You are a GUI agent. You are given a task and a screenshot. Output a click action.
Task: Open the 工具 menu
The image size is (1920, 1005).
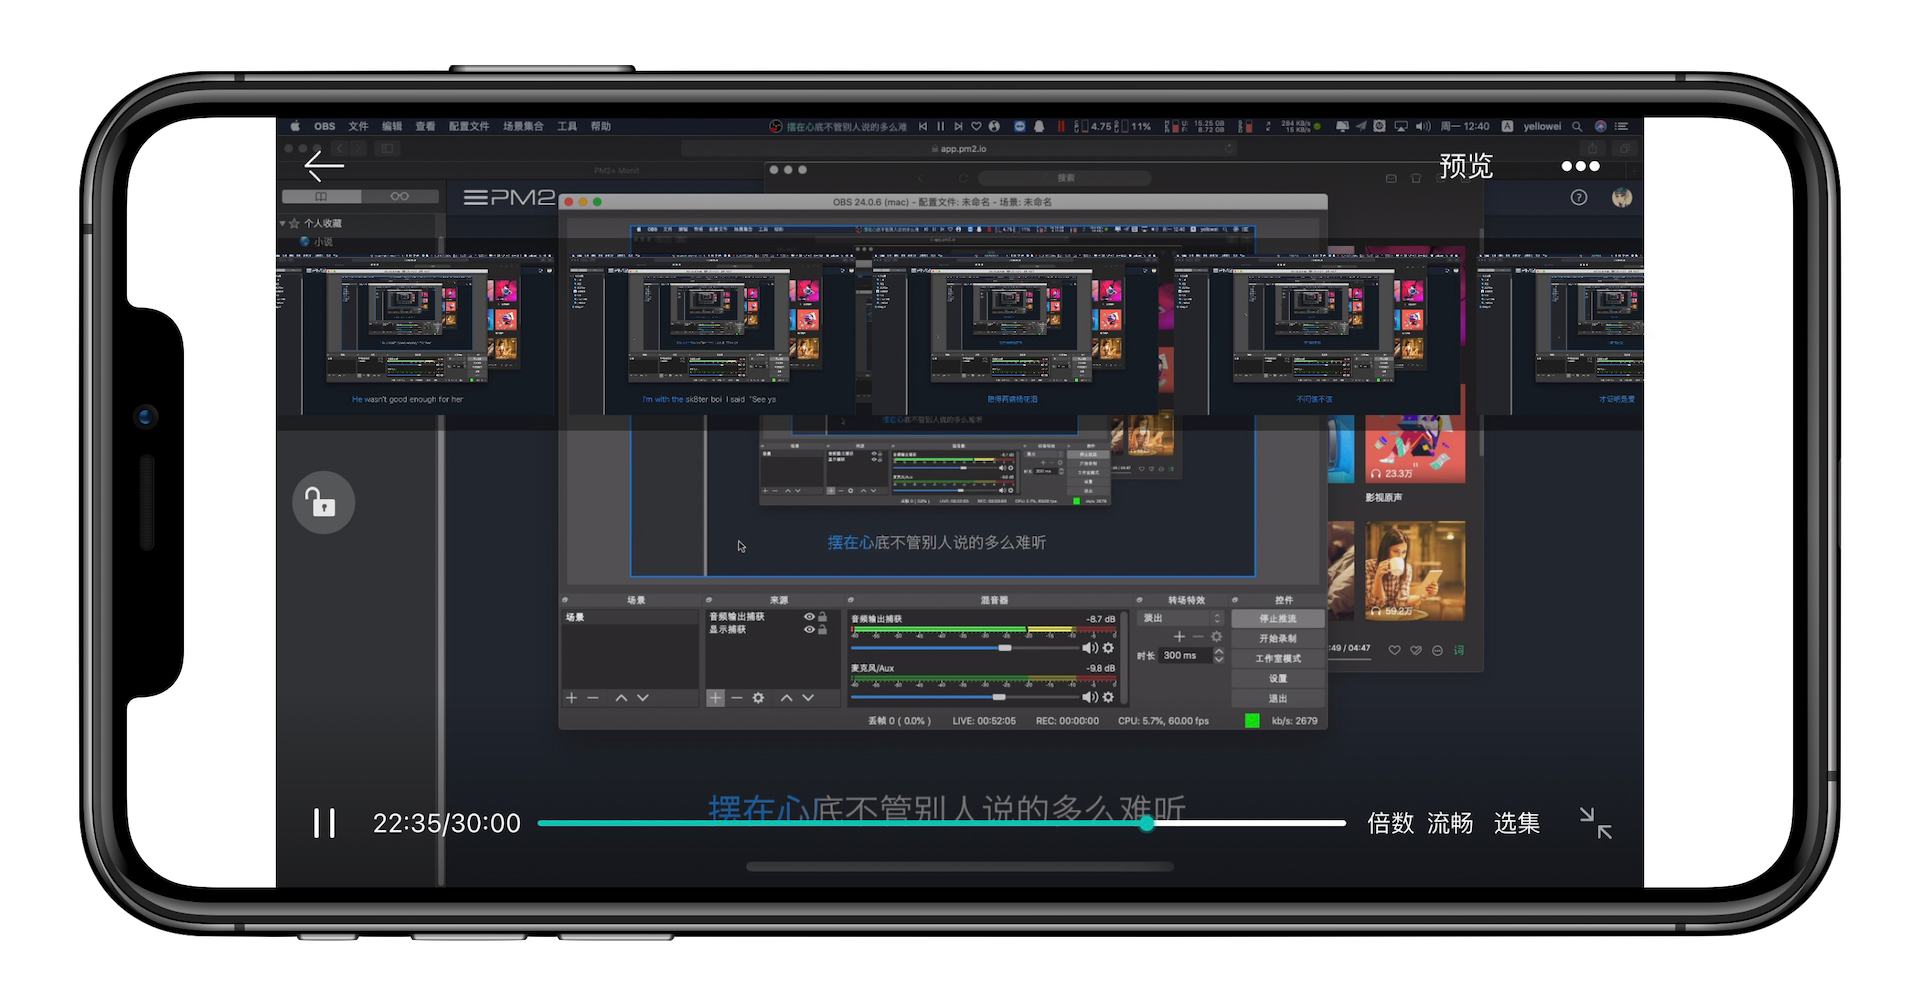click(x=567, y=126)
